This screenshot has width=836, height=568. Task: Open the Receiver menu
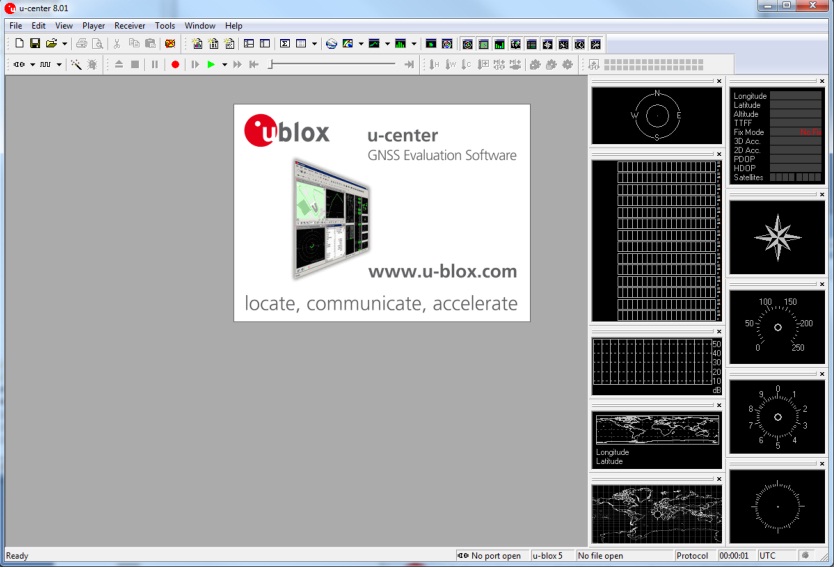[x=130, y=26]
